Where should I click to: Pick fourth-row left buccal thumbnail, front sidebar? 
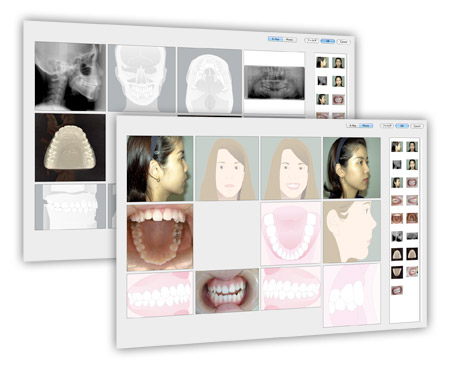pyautogui.click(x=397, y=200)
